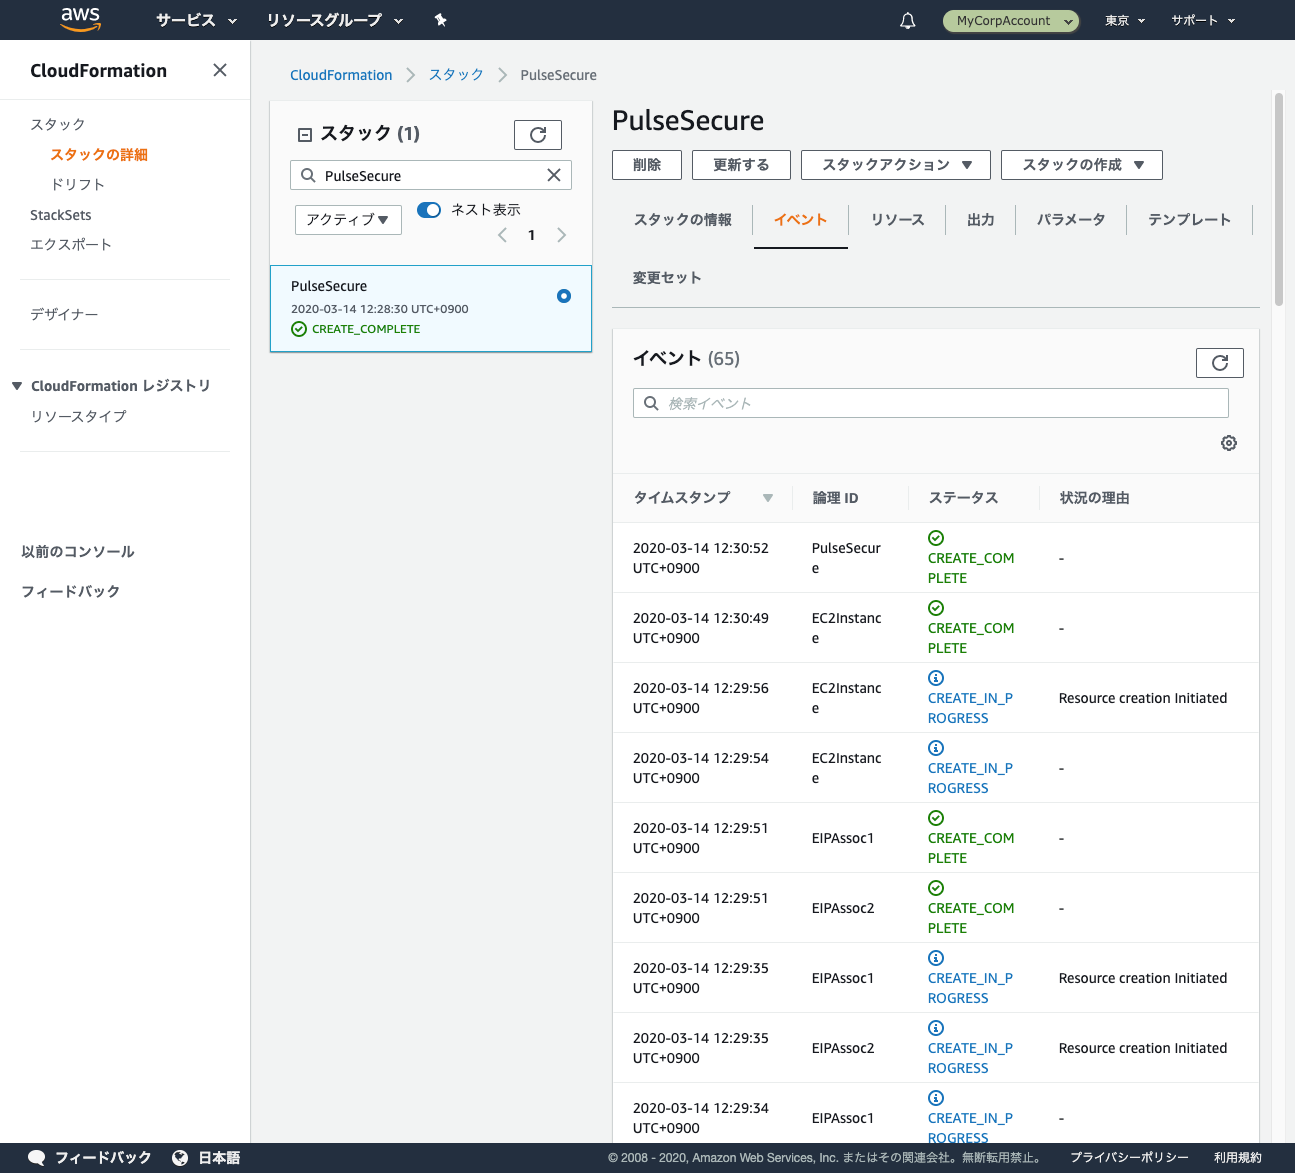Open the events table settings gear
This screenshot has height=1173, width=1295.
[1228, 442]
